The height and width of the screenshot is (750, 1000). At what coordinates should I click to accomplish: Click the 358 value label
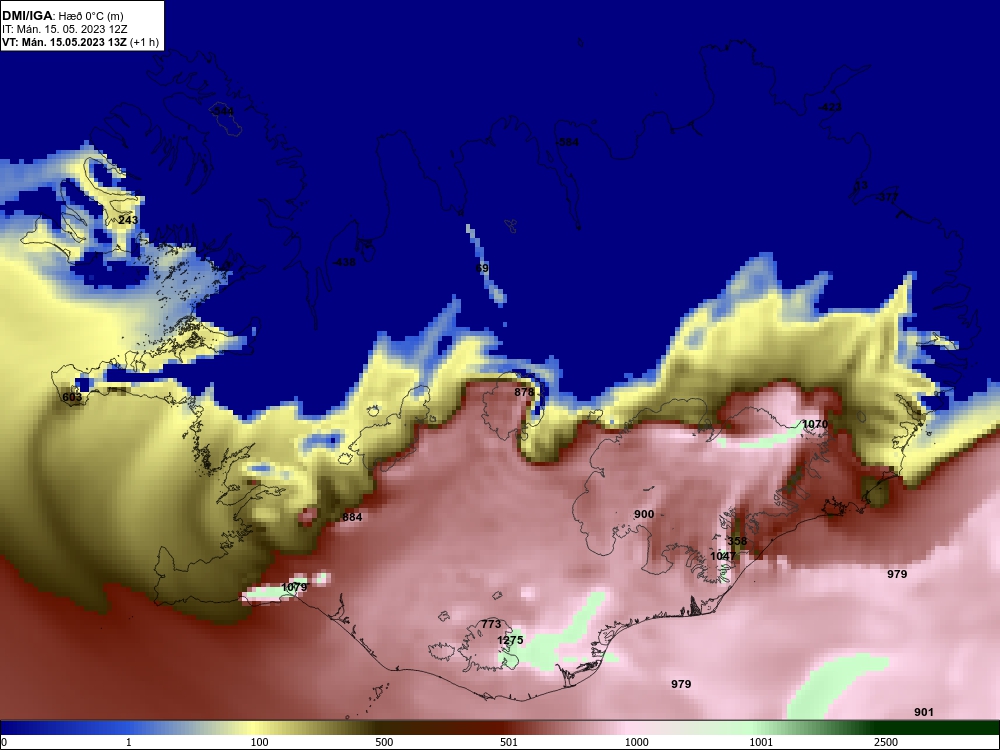(737, 541)
